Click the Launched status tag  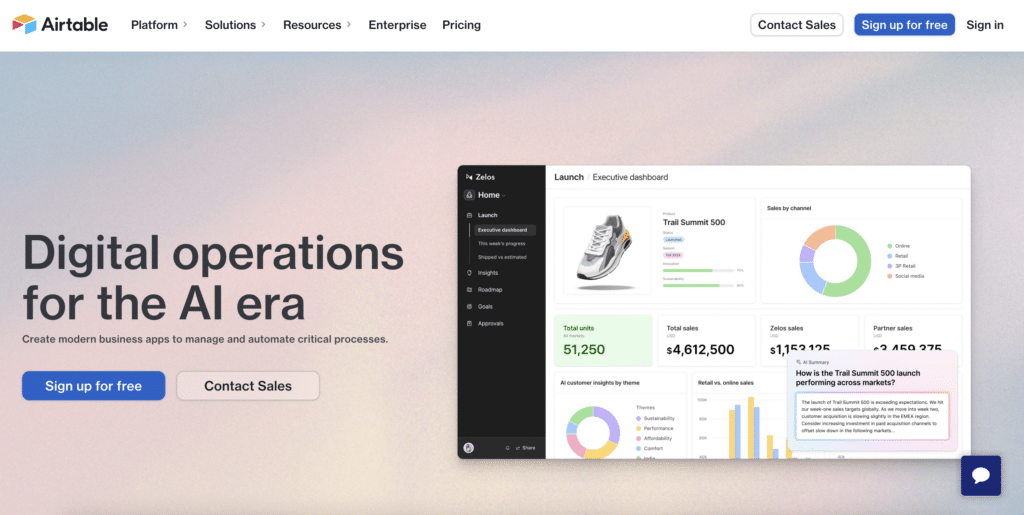pos(673,240)
